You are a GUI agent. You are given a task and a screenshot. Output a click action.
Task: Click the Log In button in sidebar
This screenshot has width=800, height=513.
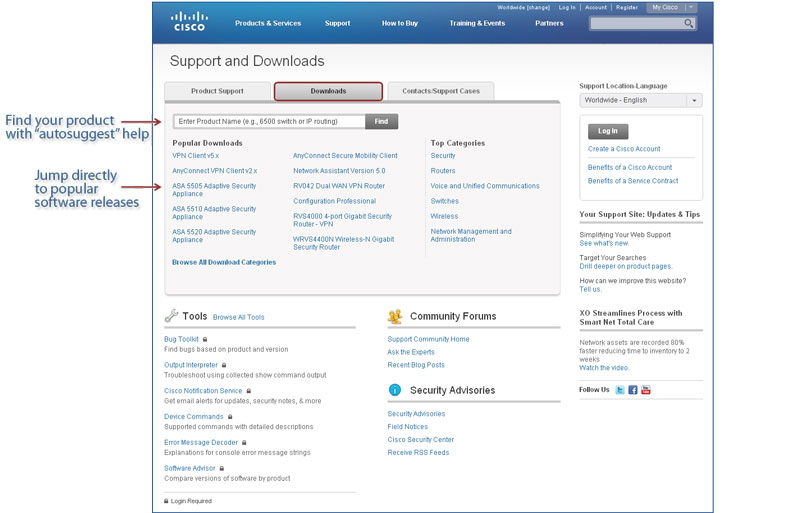point(608,131)
